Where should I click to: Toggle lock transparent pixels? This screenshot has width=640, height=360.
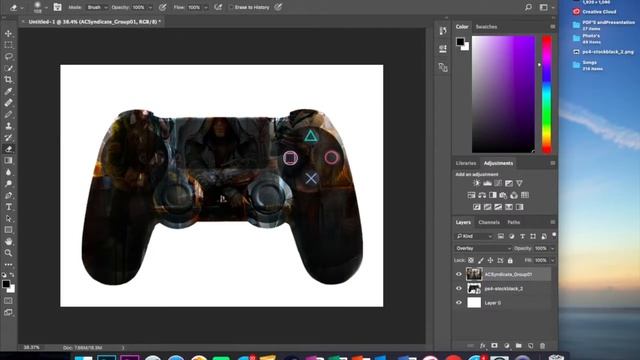[471, 260]
